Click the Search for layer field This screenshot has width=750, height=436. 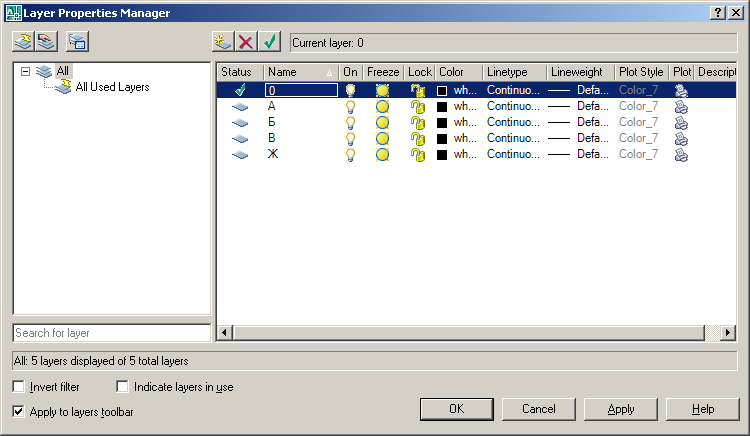click(x=111, y=333)
